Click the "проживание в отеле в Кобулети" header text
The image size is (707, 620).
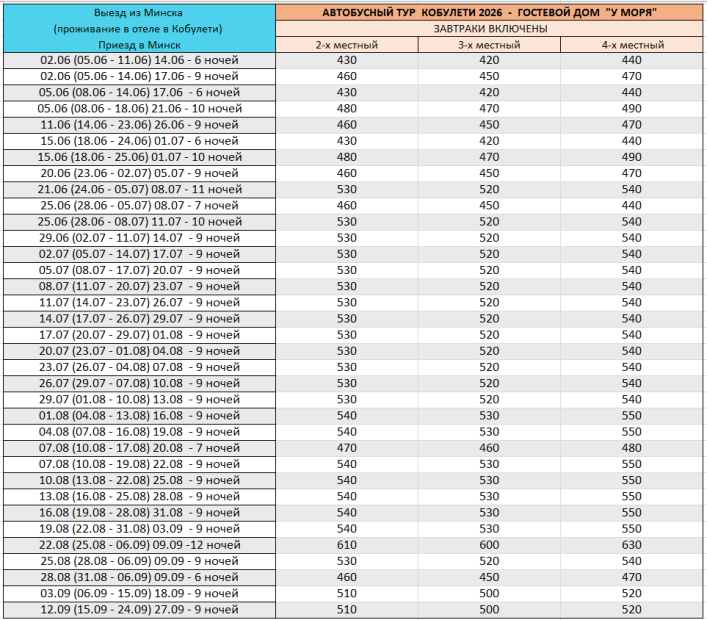[137, 29]
